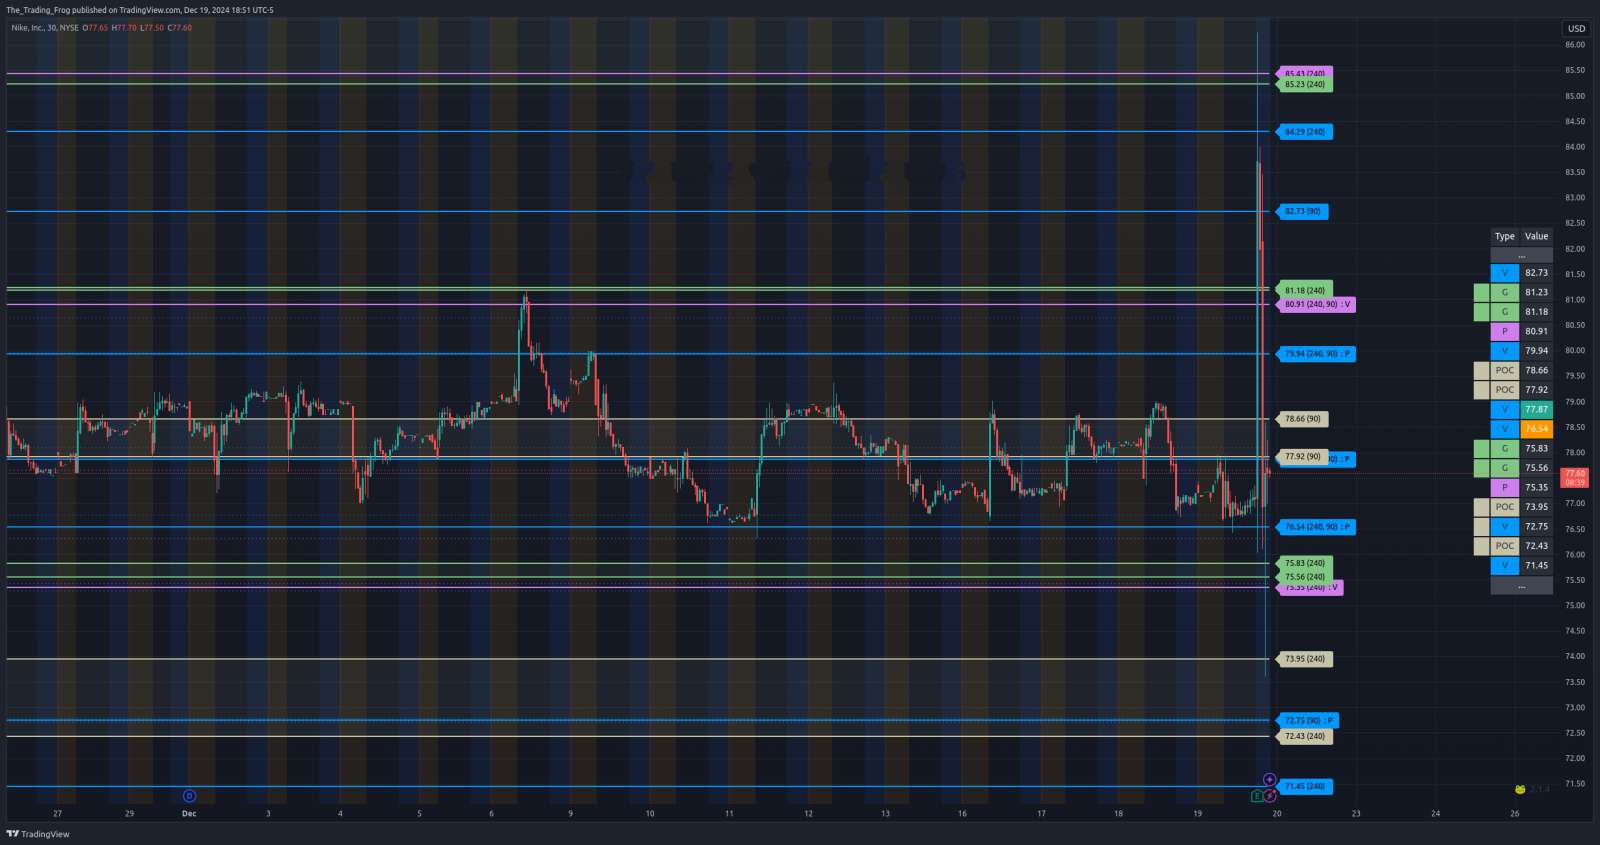1600x845 pixels.
Task: Click the 72.43 (240) beige level label
Action: pos(1304,737)
